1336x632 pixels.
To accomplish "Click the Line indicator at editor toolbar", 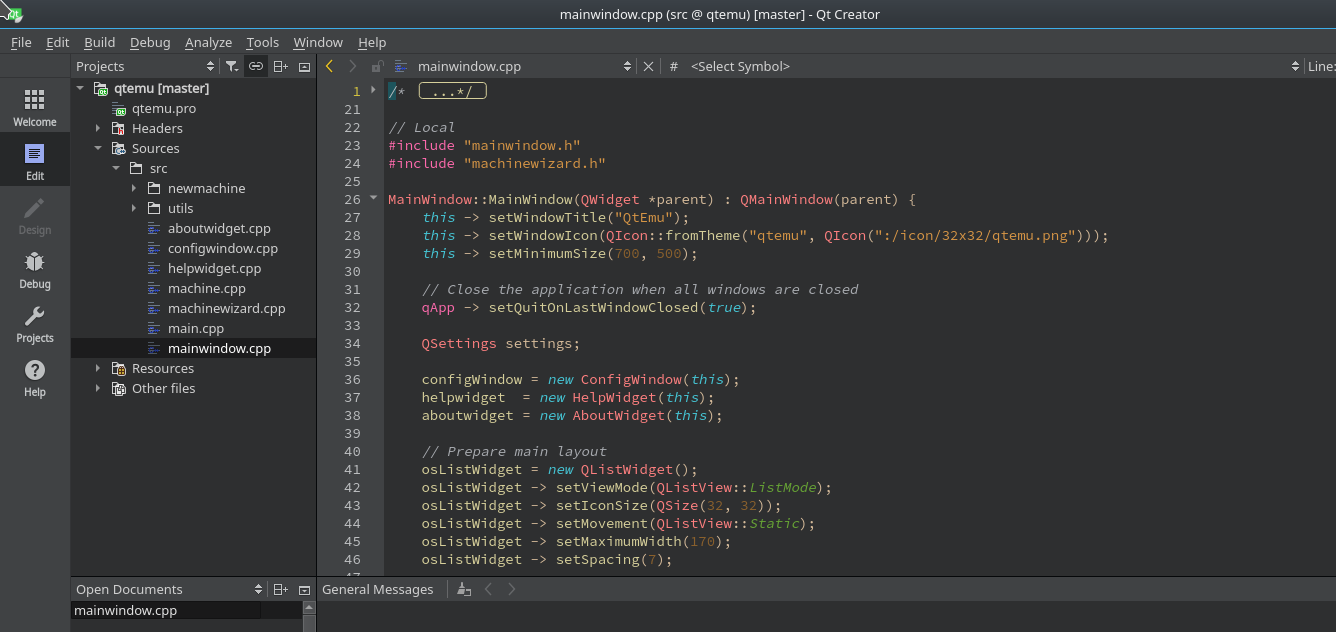I will (x=1321, y=66).
